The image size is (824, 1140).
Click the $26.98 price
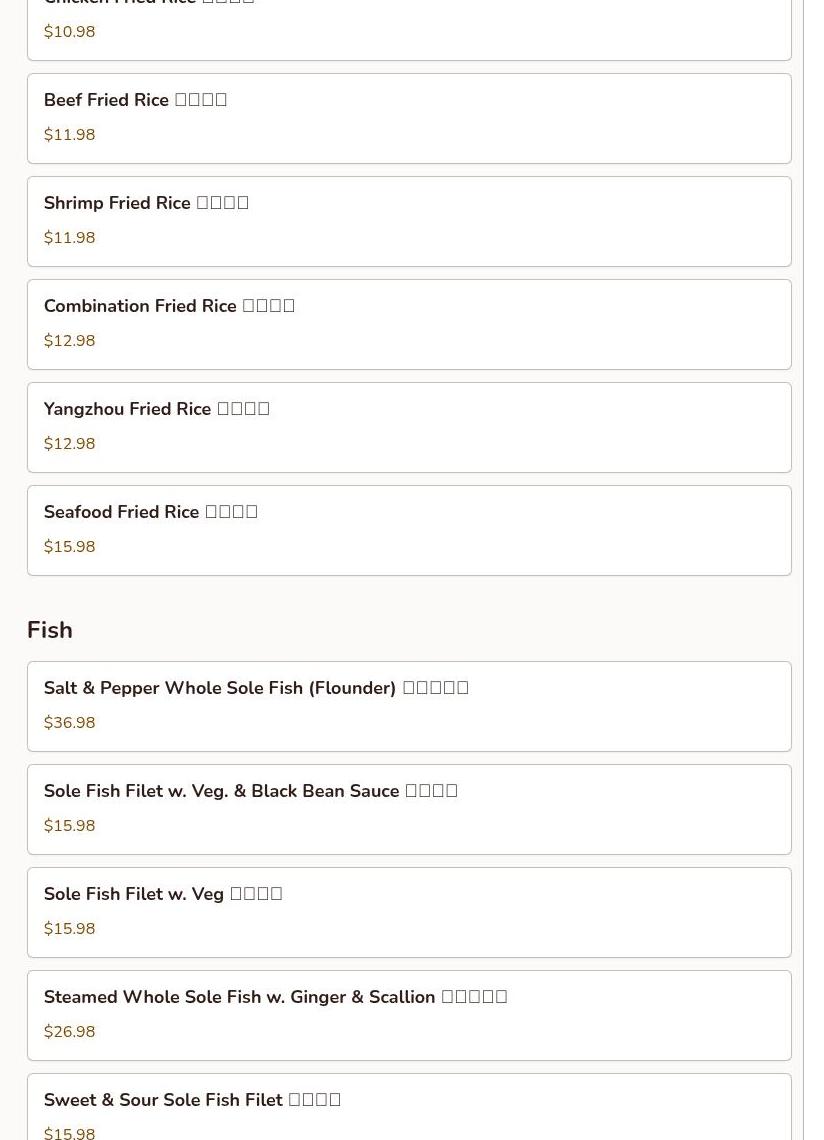pyautogui.click(x=69, y=1032)
